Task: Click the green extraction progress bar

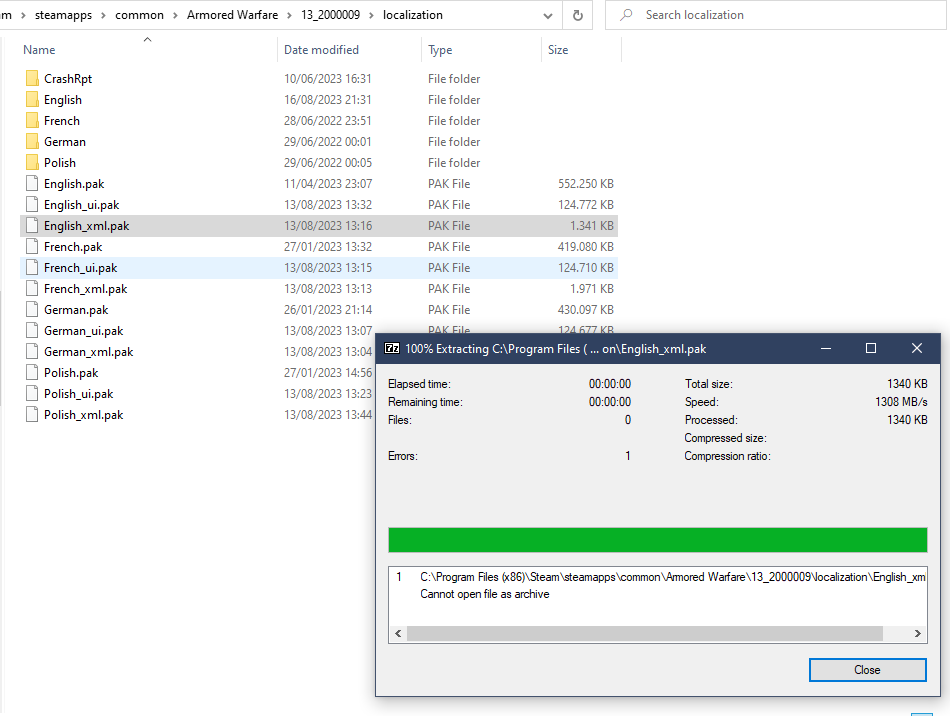Action: pyautogui.click(x=657, y=540)
